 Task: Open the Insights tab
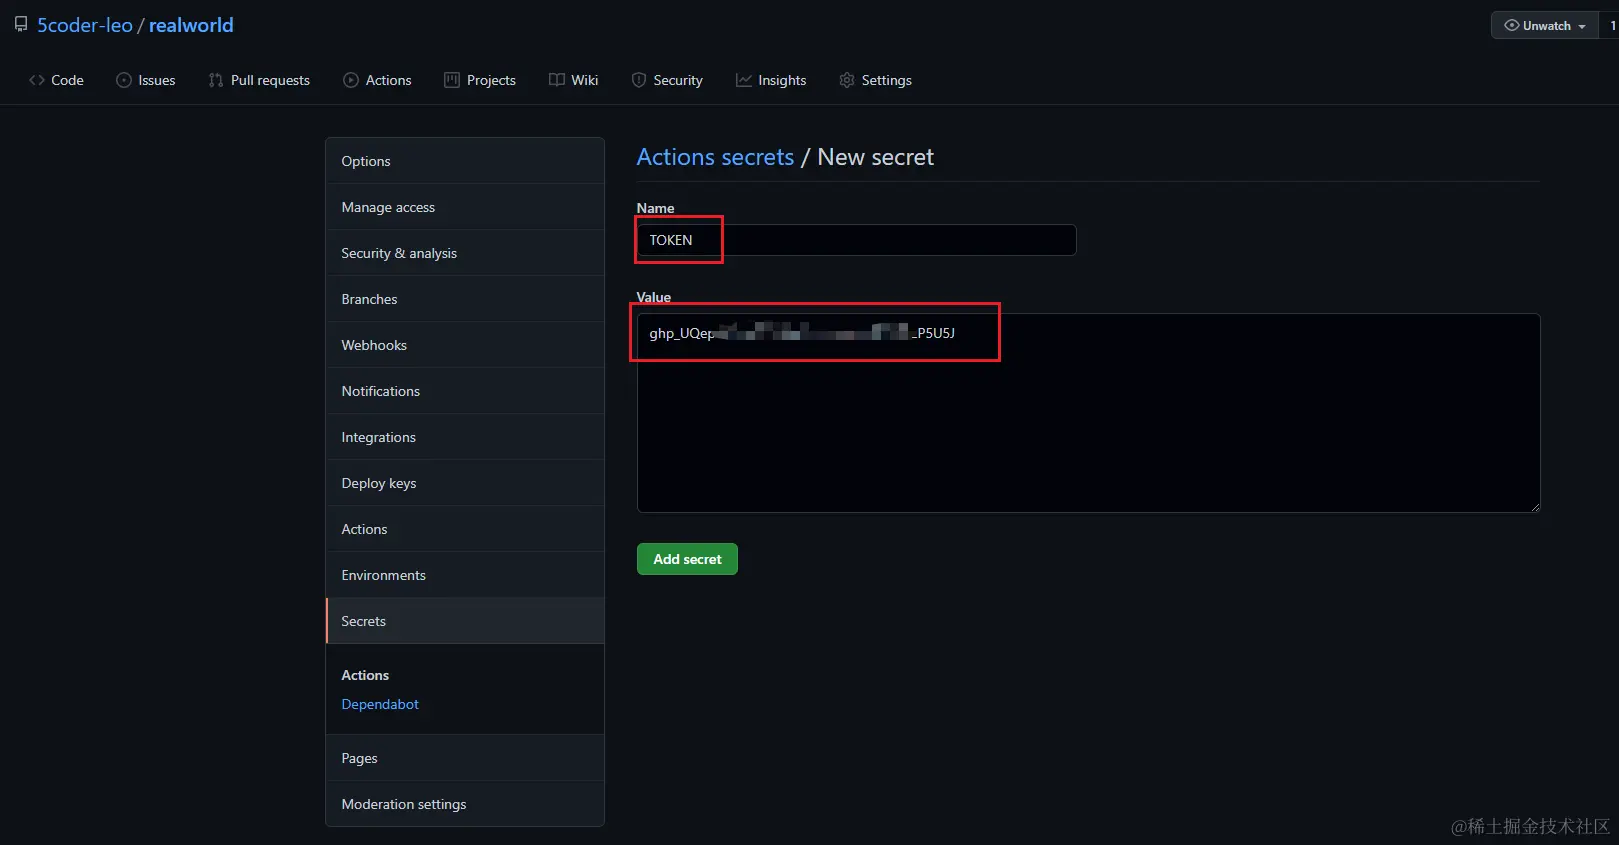(x=771, y=80)
